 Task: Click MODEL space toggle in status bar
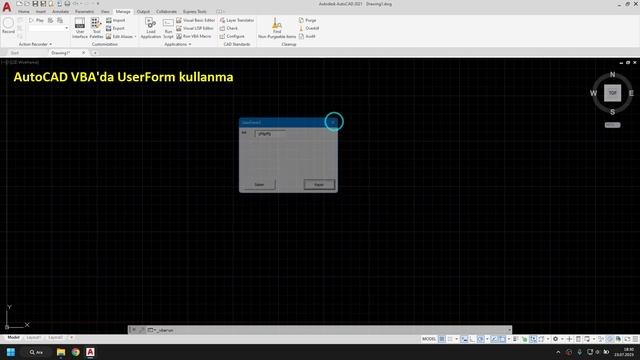(429, 339)
